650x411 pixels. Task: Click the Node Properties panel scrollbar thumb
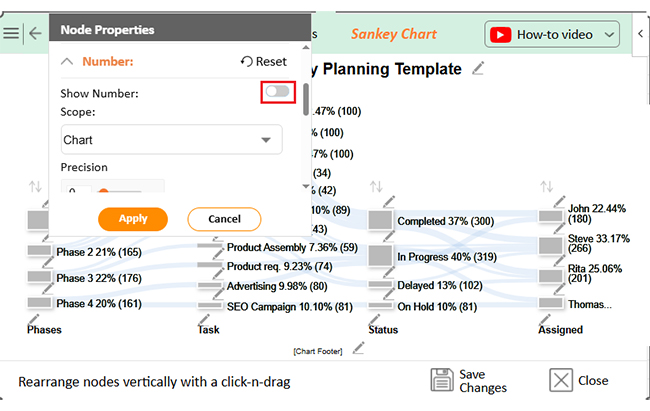pyautogui.click(x=306, y=100)
